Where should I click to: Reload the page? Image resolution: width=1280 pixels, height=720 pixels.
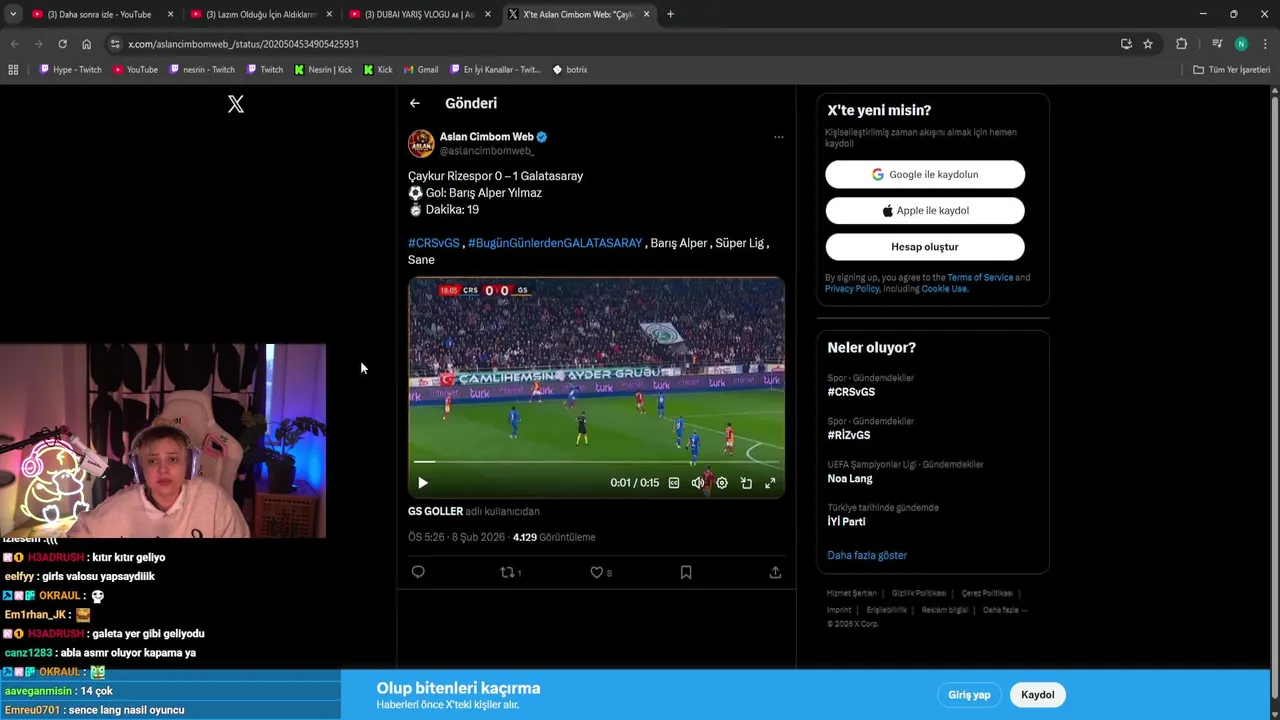coord(62,44)
